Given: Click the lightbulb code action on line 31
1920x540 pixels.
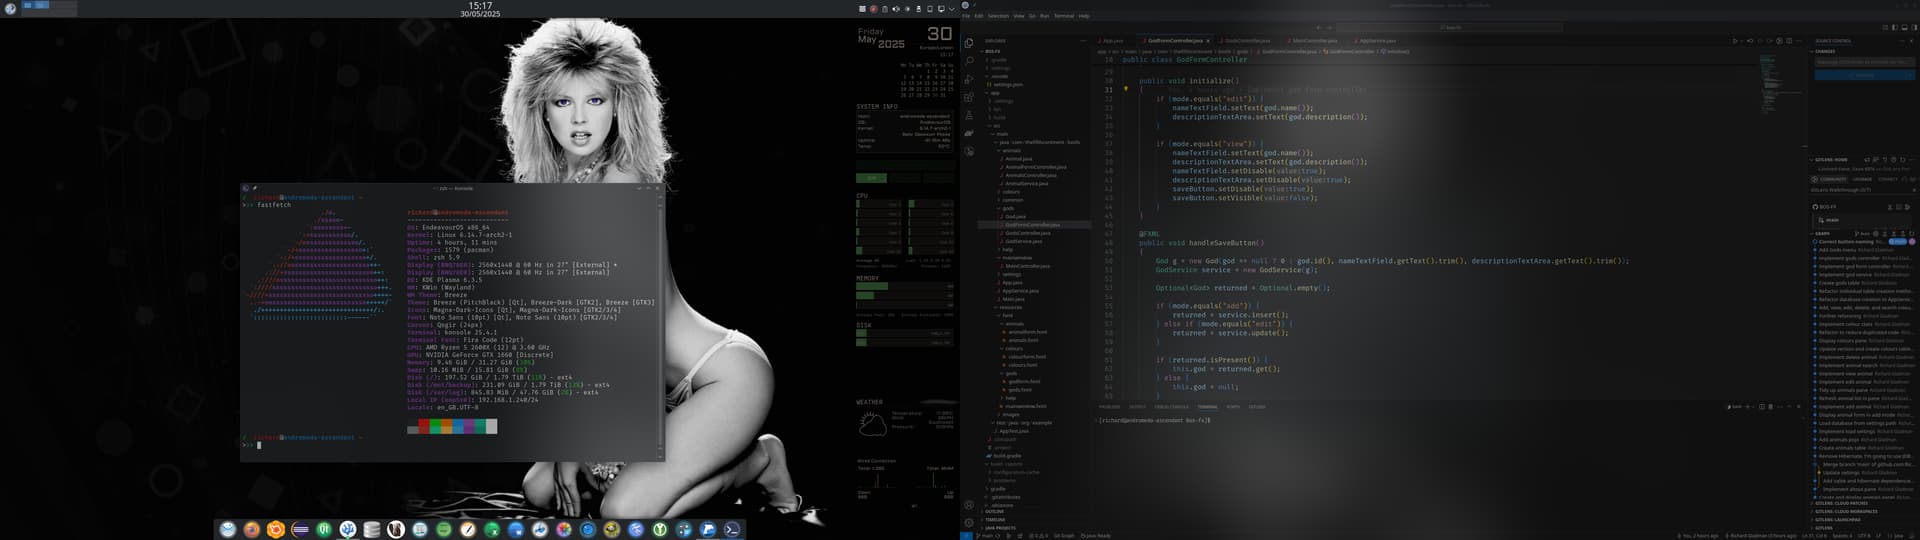Looking at the screenshot, I should click(1126, 89).
